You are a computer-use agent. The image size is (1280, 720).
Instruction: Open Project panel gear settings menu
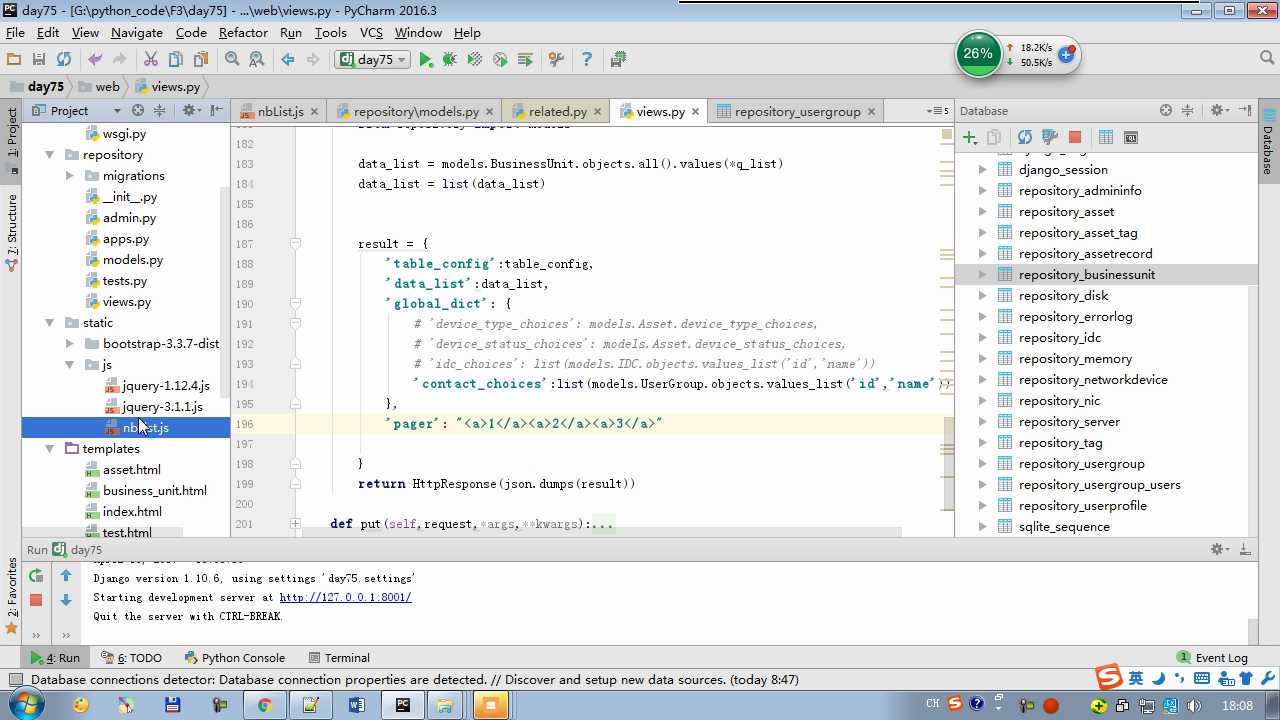190,111
